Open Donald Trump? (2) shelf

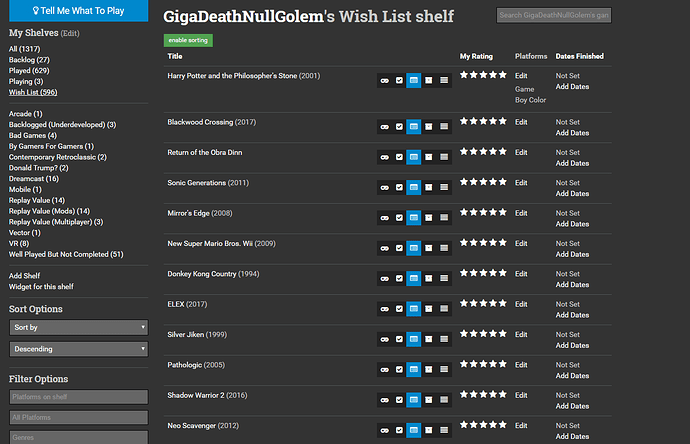click(x=39, y=168)
